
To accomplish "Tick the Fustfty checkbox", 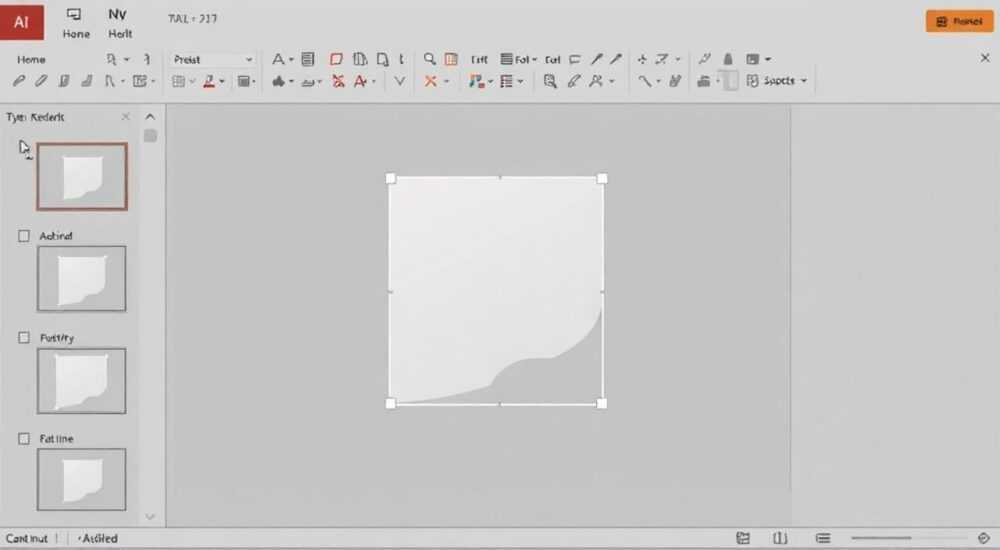I will point(24,338).
